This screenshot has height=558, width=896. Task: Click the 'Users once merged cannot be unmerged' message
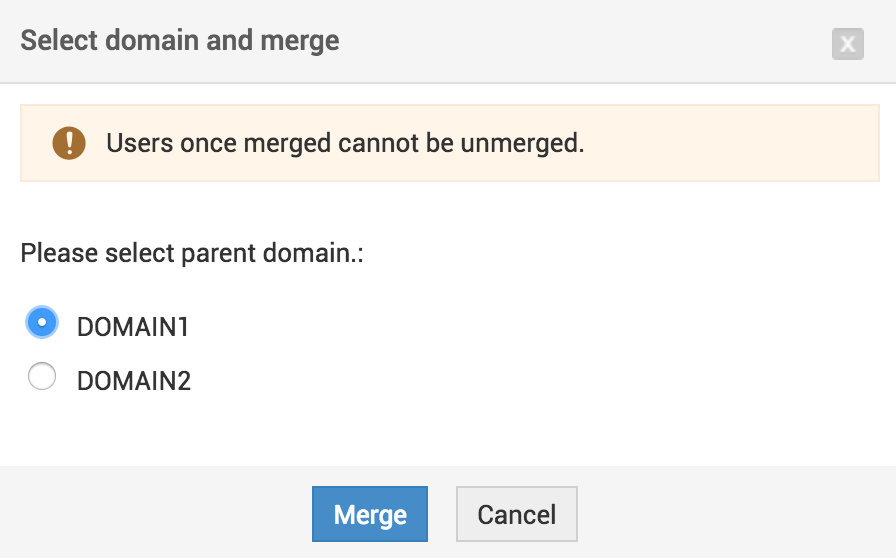pos(345,143)
